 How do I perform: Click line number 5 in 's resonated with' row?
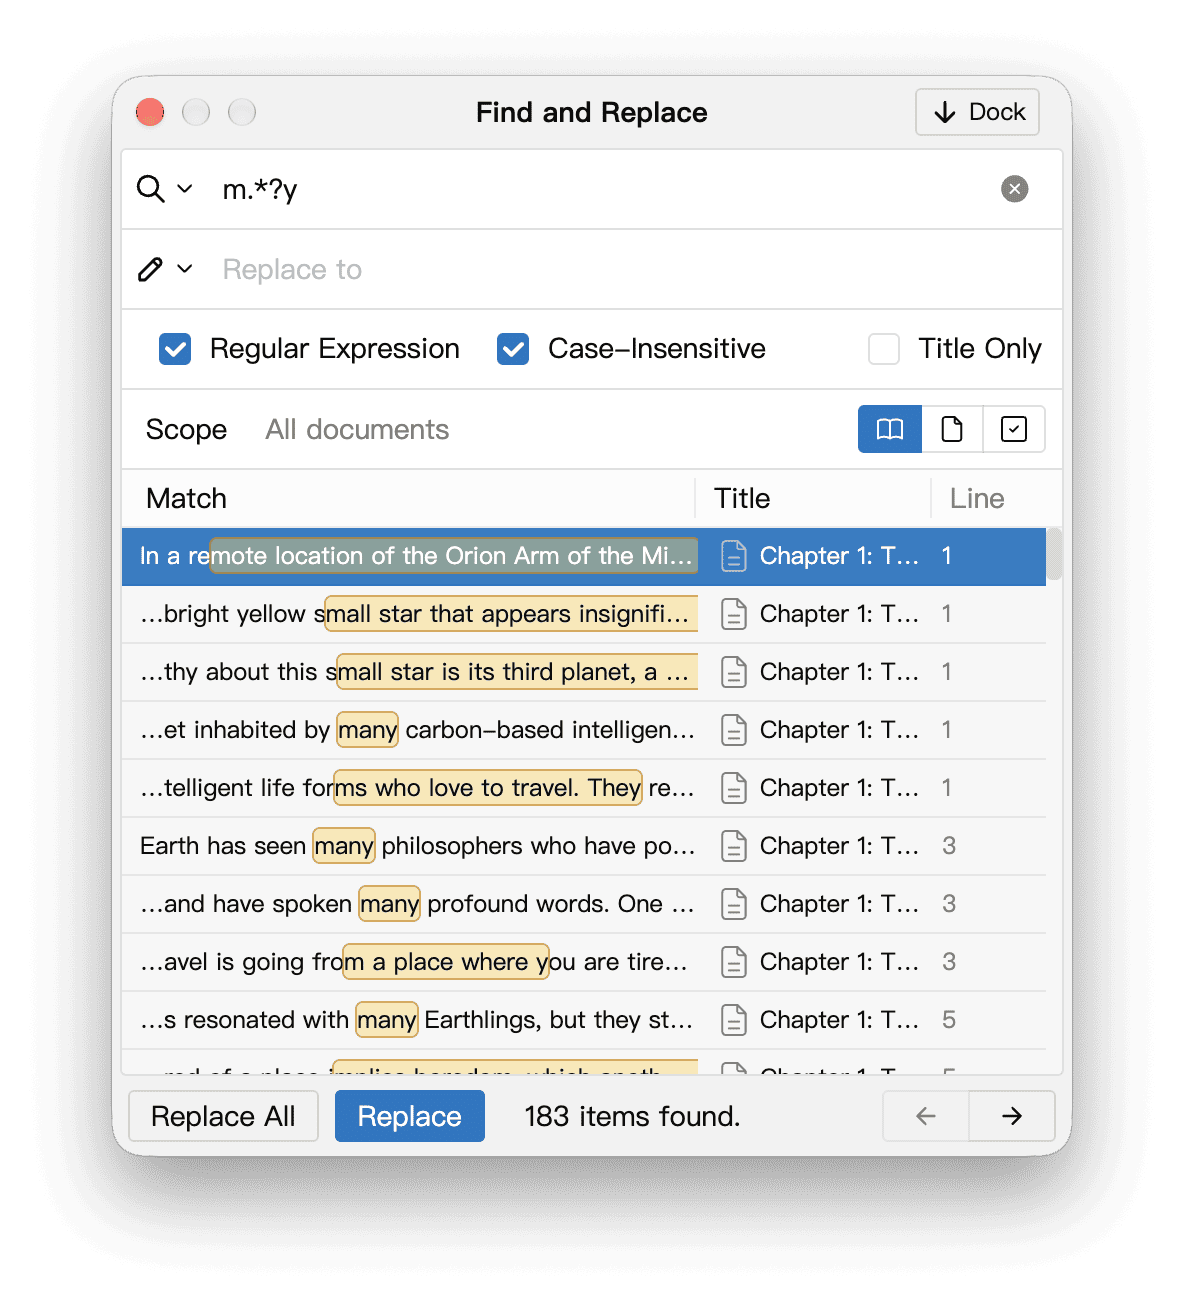(x=949, y=1020)
